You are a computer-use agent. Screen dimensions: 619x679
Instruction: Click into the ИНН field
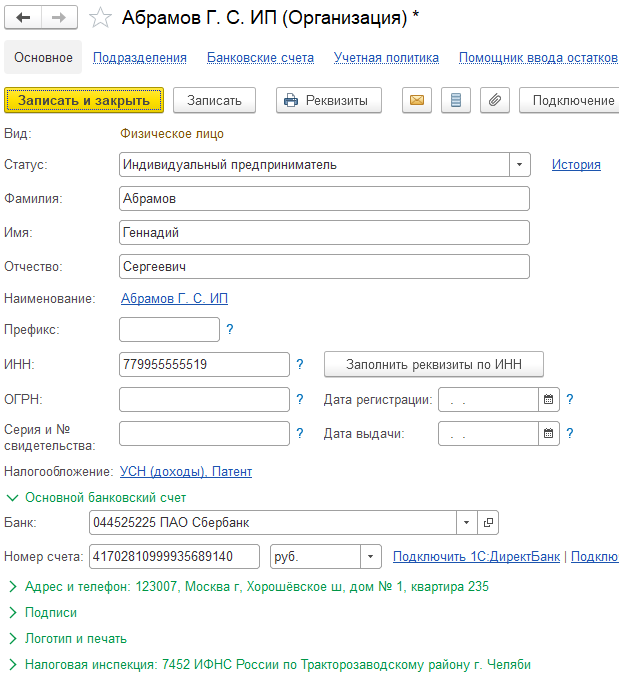coord(204,364)
